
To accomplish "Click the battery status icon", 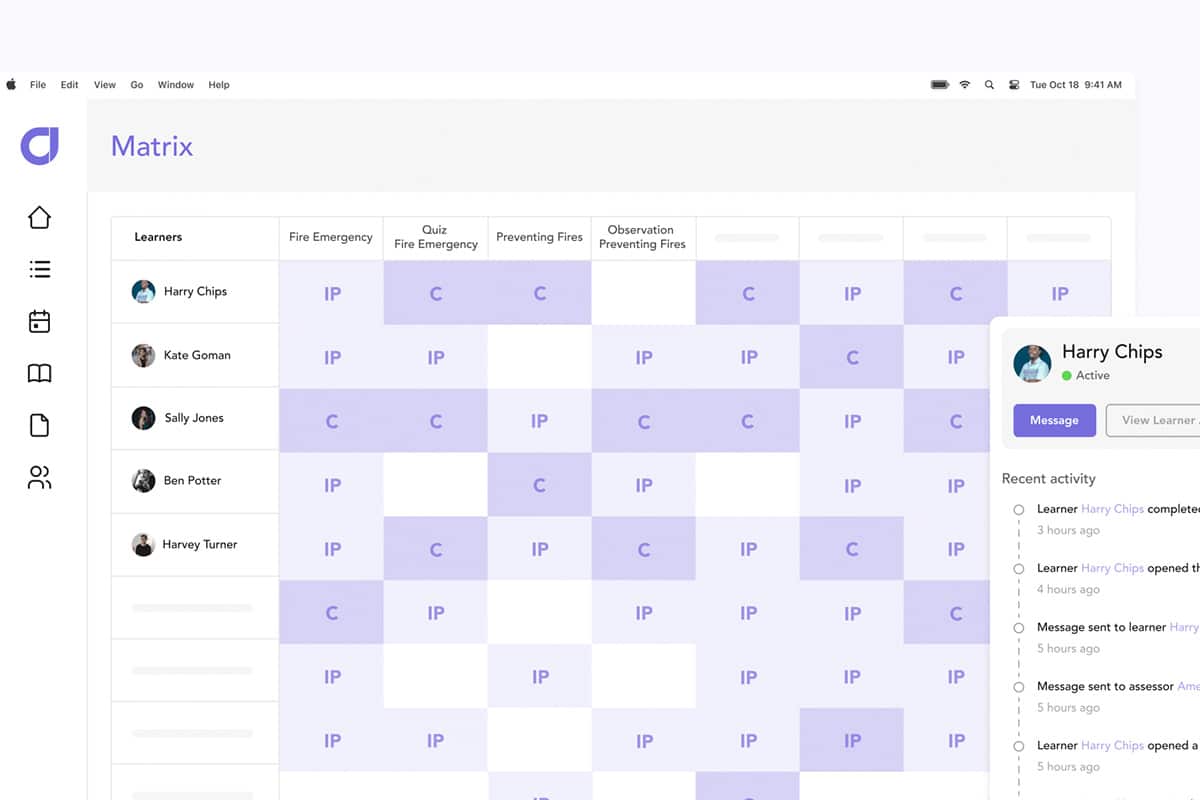I will pos(940,85).
